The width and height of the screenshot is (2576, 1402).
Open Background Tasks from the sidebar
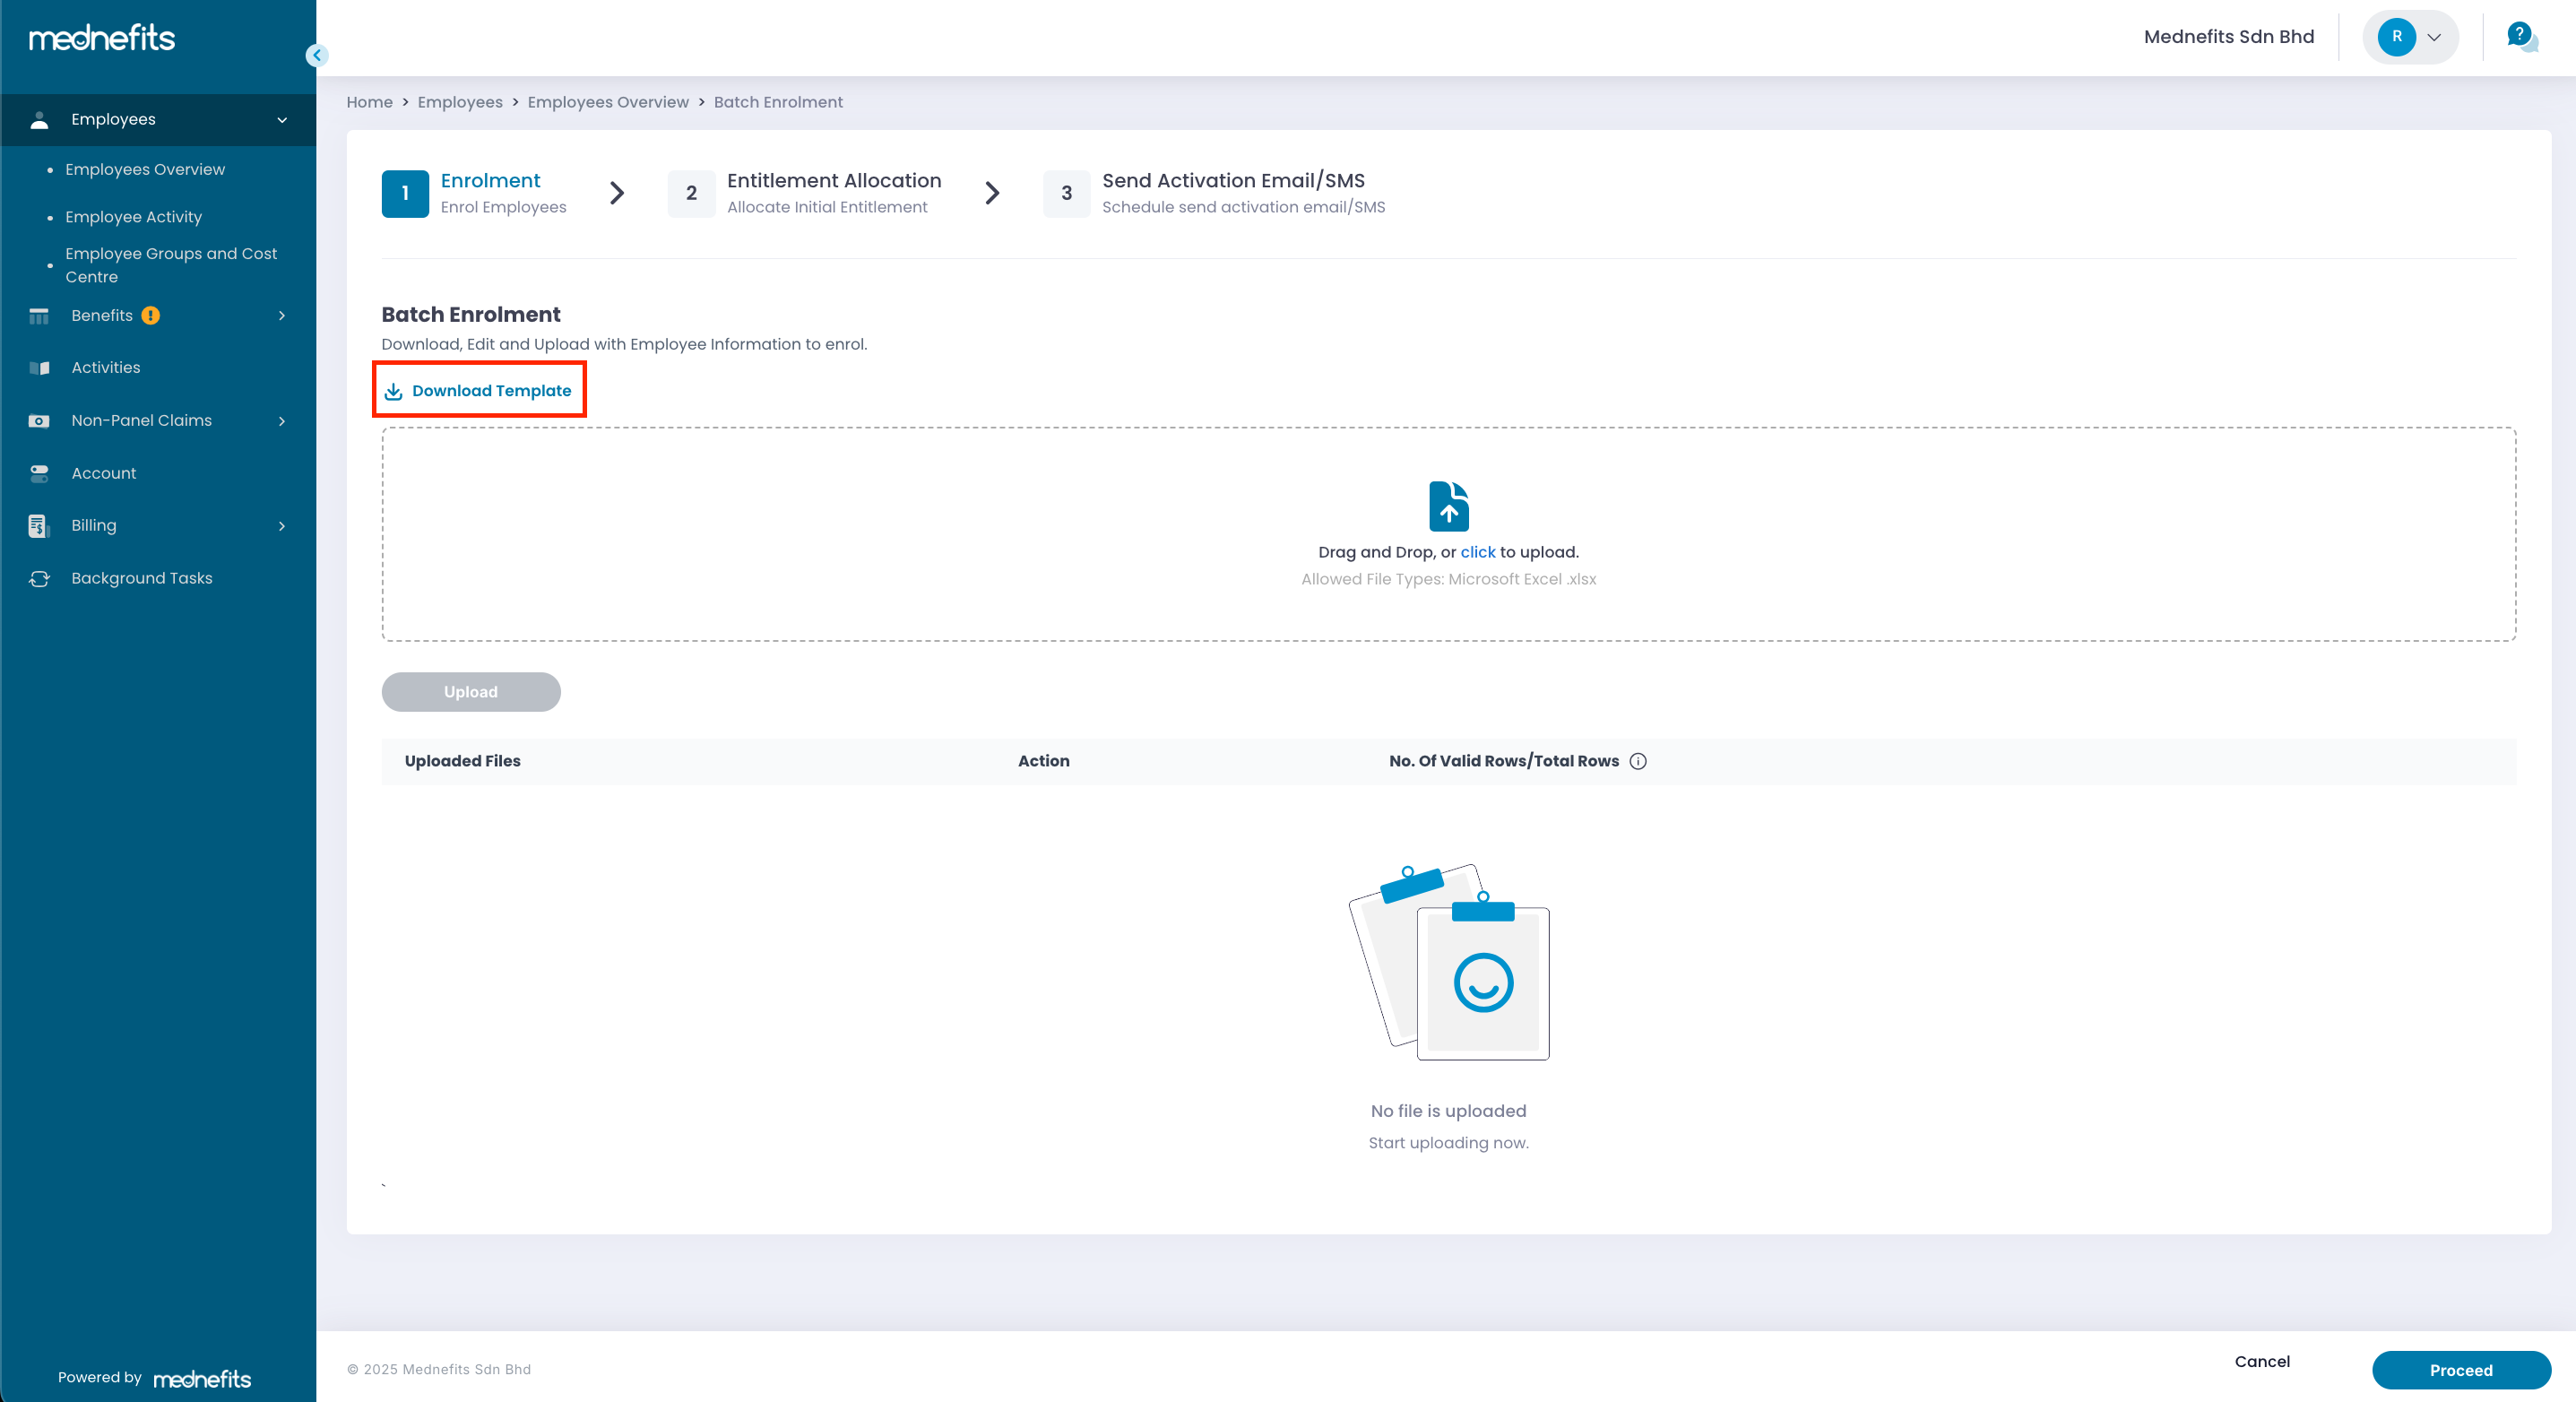[141, 578]
